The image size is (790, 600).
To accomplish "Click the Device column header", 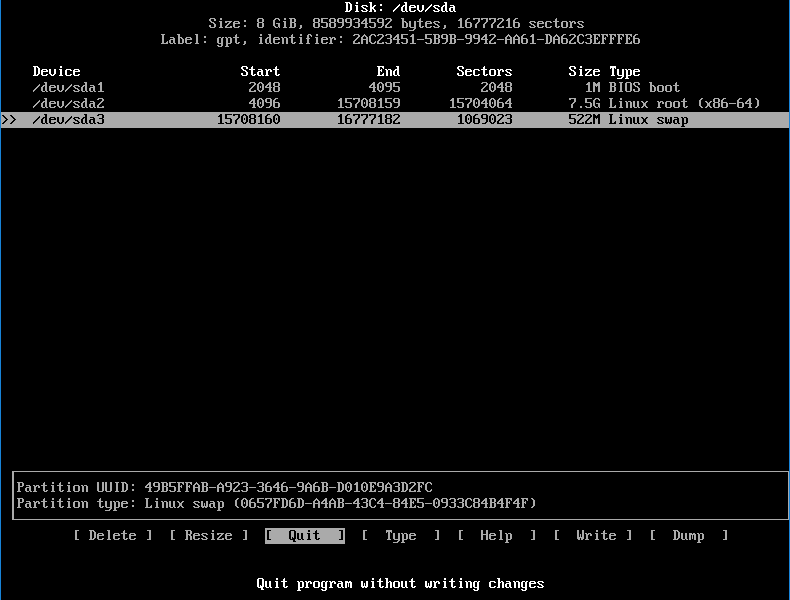I will 56,71.
